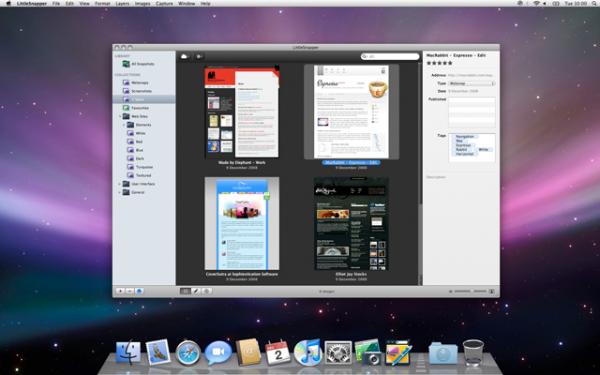Switch to grid thumbnail view icon
600x375 pixels.
(185, 291)
